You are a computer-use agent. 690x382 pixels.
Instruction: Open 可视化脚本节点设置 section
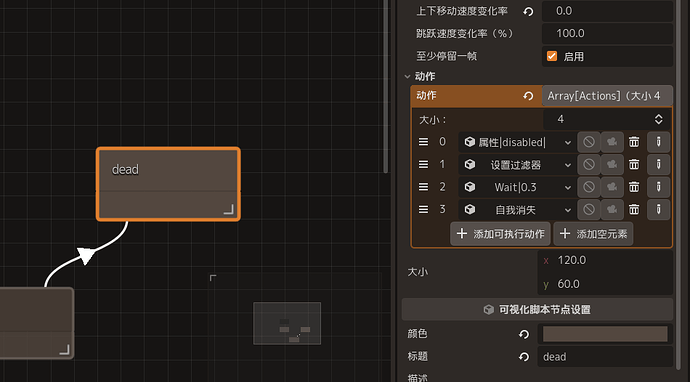click(x=537, y=309)
